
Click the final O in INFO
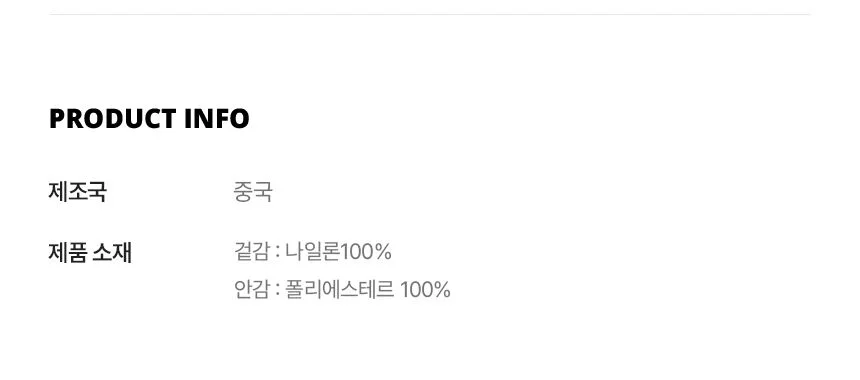(x=239, y=119)
